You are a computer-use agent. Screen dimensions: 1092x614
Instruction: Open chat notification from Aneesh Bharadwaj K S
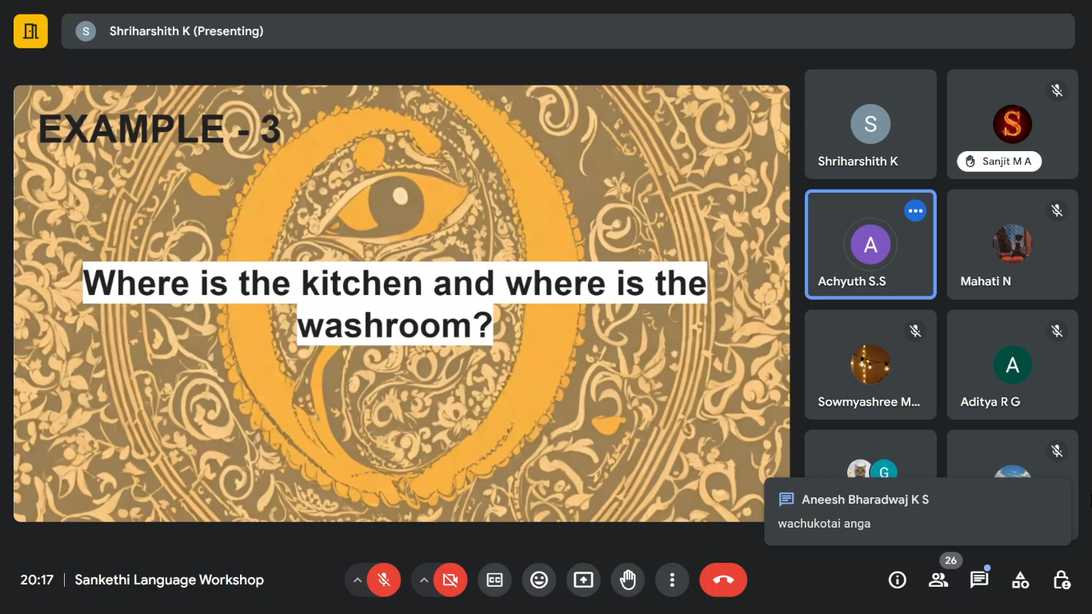tap(917, 511)
